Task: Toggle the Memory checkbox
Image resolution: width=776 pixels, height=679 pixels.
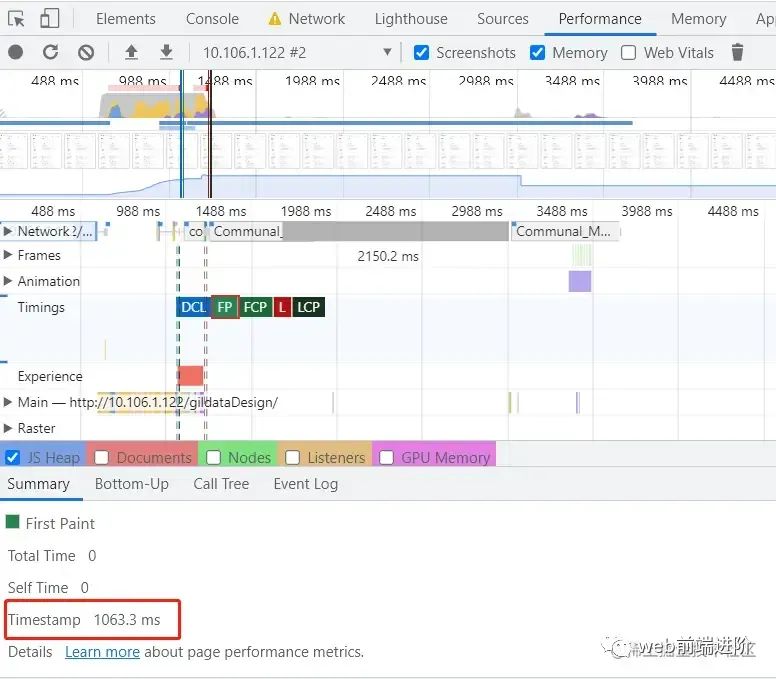Action: 537,52
